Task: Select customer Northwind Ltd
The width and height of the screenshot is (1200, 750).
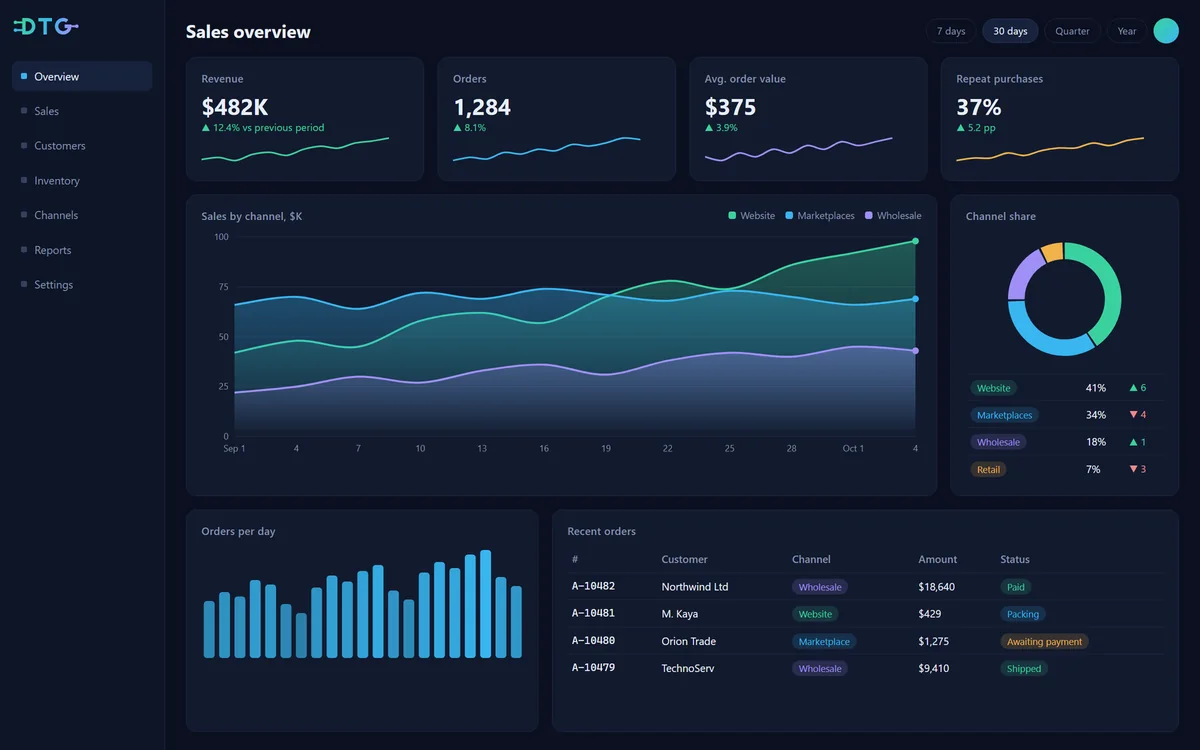Action: (695, 587)
